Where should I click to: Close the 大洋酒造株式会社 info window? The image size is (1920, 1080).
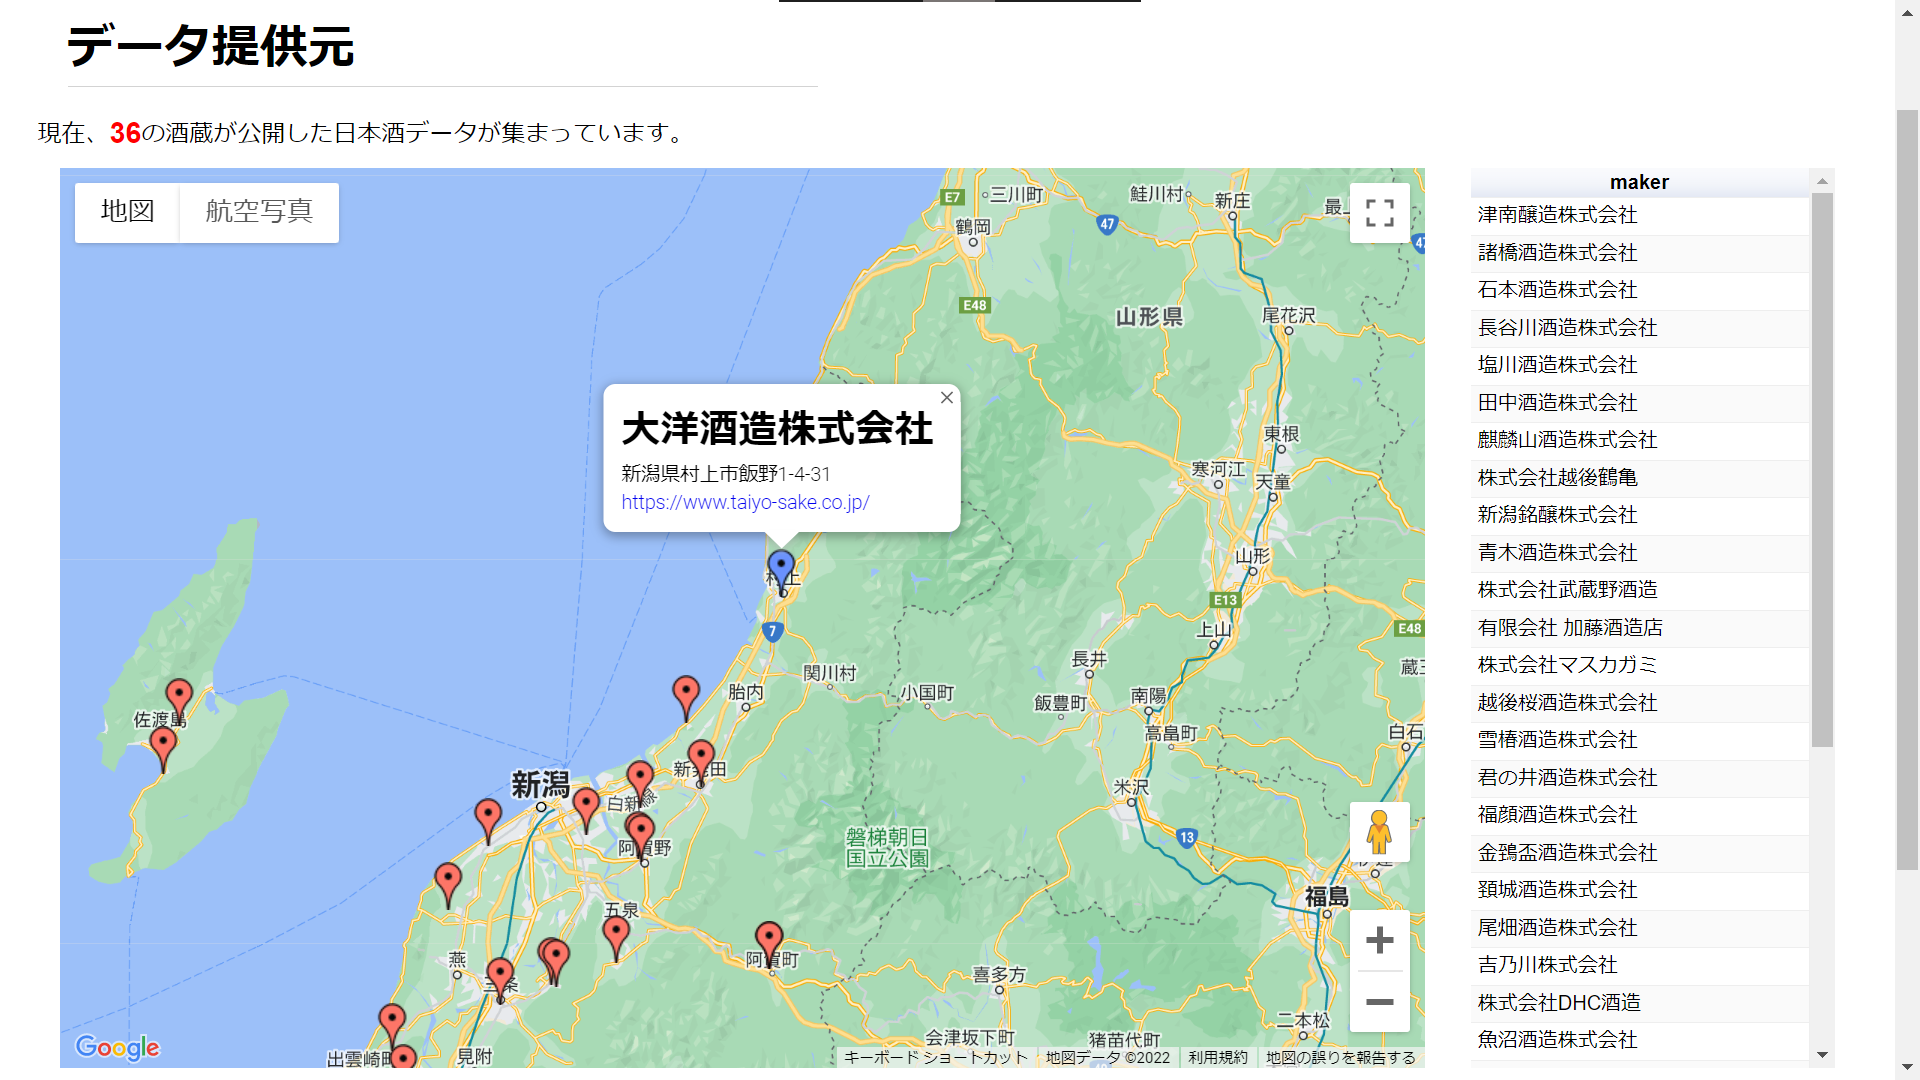point(946,397)
